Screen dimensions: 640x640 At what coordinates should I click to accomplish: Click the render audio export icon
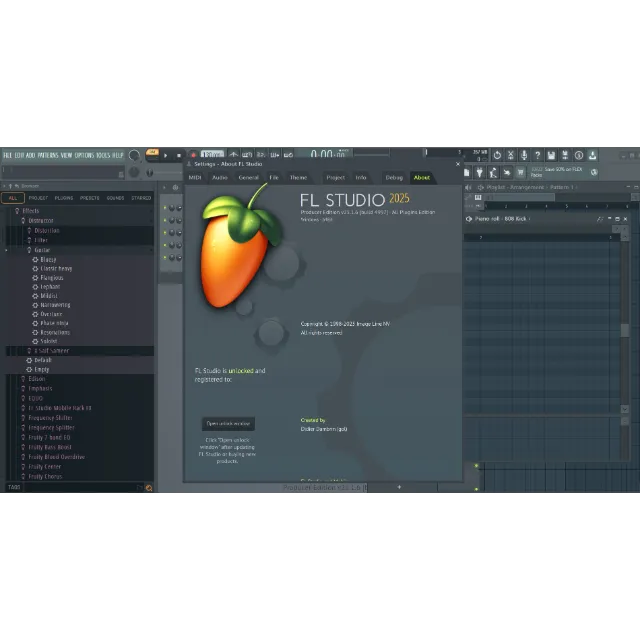pos(565,155)
